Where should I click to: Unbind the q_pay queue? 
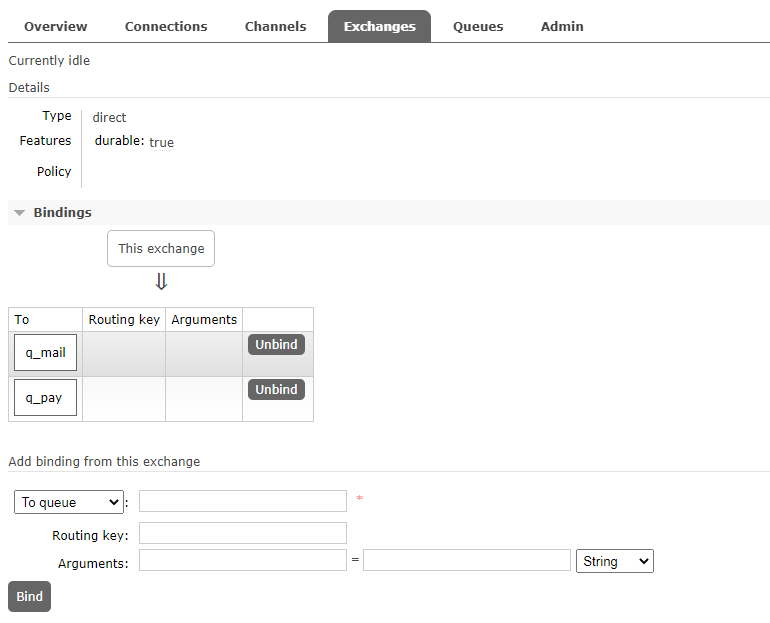click(276, 389)
